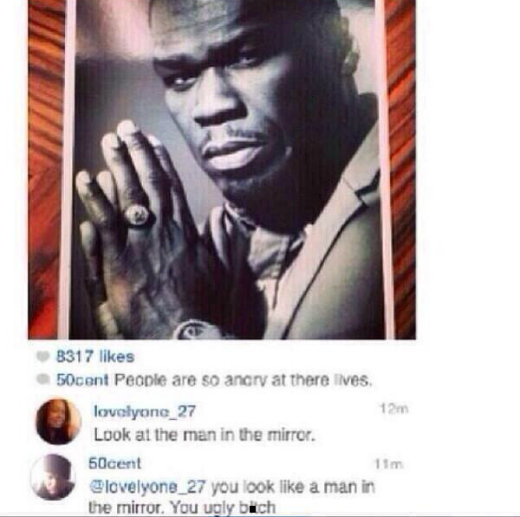Click the comment bubble icon beside caption
Viewport: 520px width, 517px height.
tap(42, 379)
